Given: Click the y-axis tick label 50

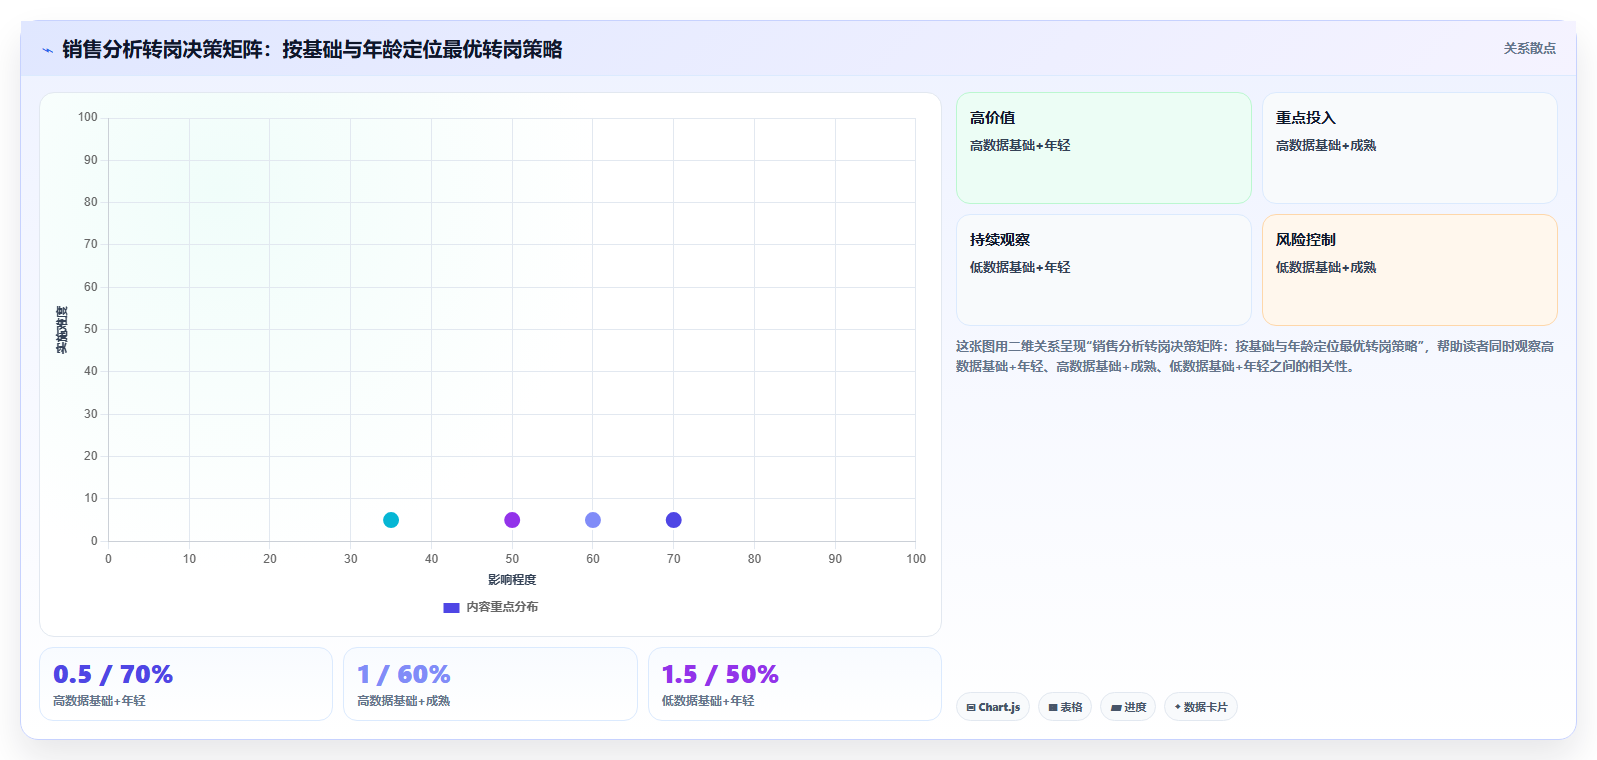Looking at the screenshot, I should tap(91, 329).
